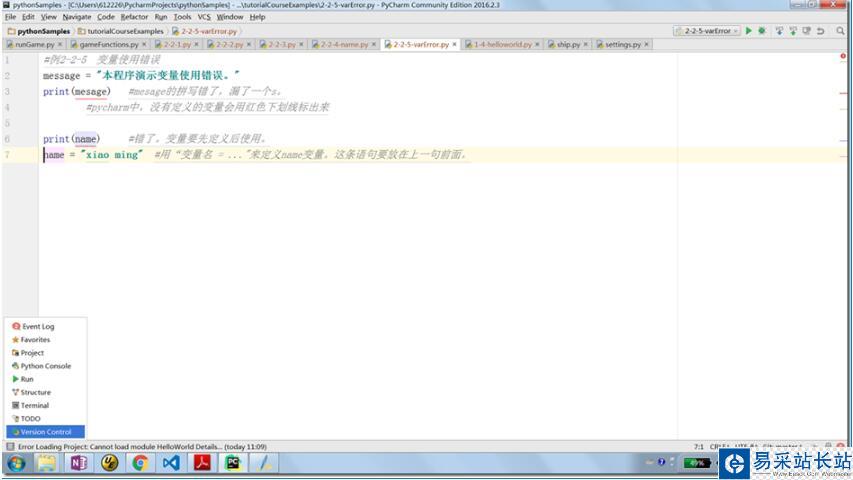Image resolution: width=853 pixels, height=480 pixels.
Task: Close the settings.py tab
Action: (646, 44)
